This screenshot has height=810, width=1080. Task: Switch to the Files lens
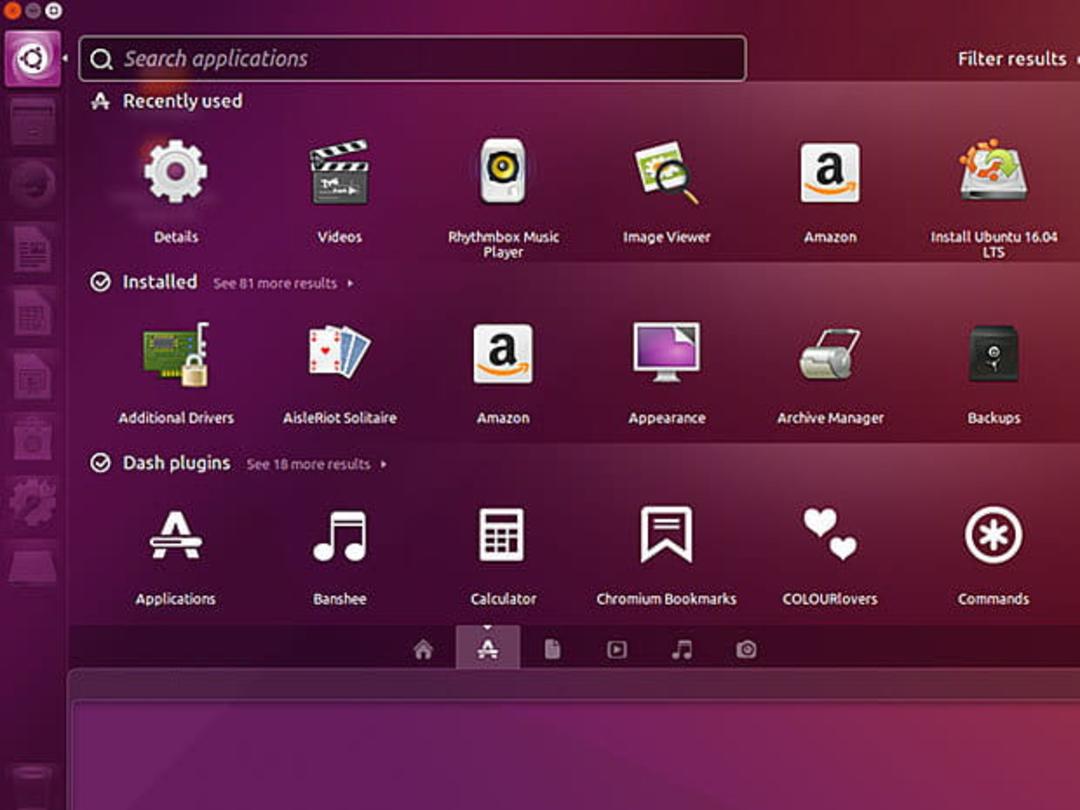[552, 649]
